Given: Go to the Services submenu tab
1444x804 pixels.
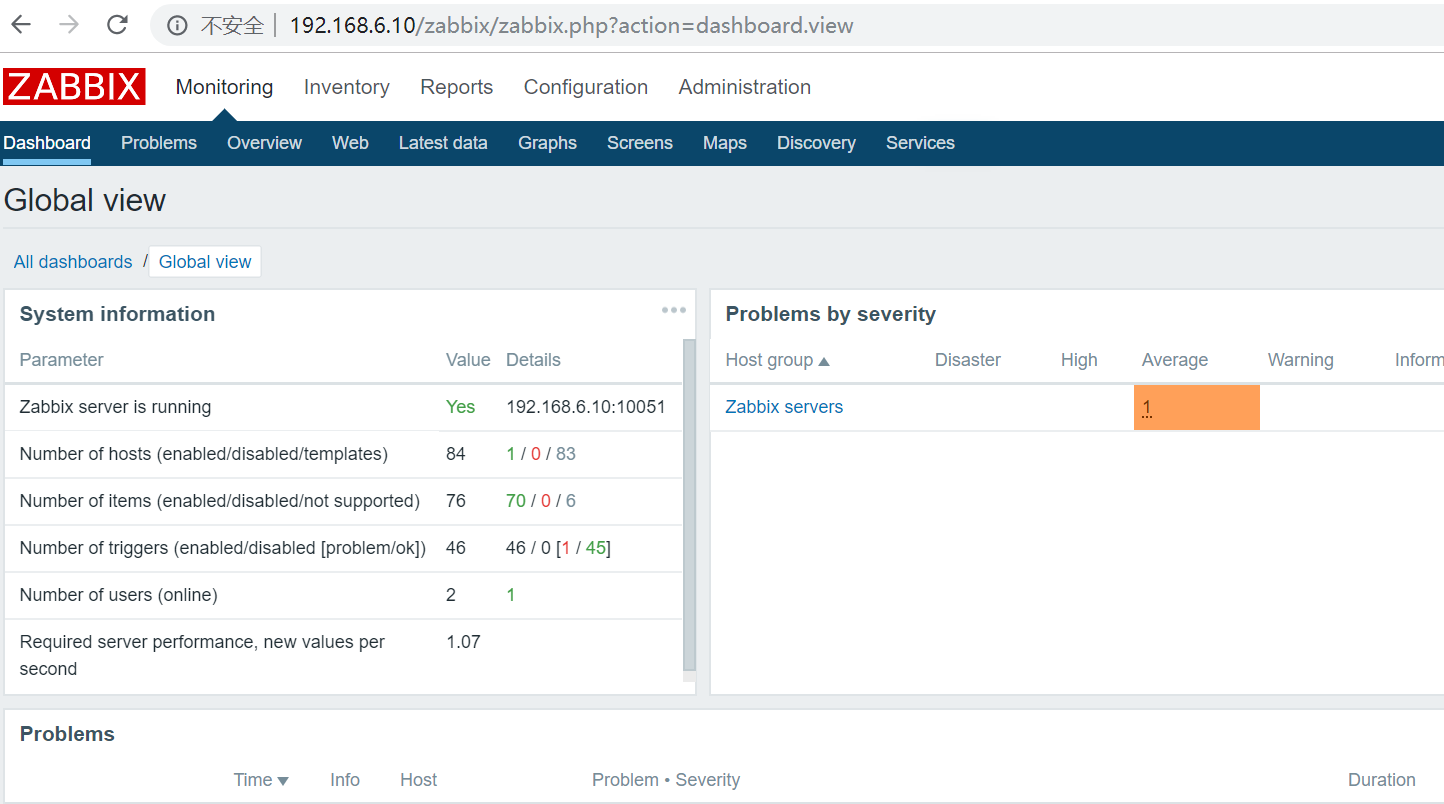Looking at the screenshot, I should pos(920,143).
